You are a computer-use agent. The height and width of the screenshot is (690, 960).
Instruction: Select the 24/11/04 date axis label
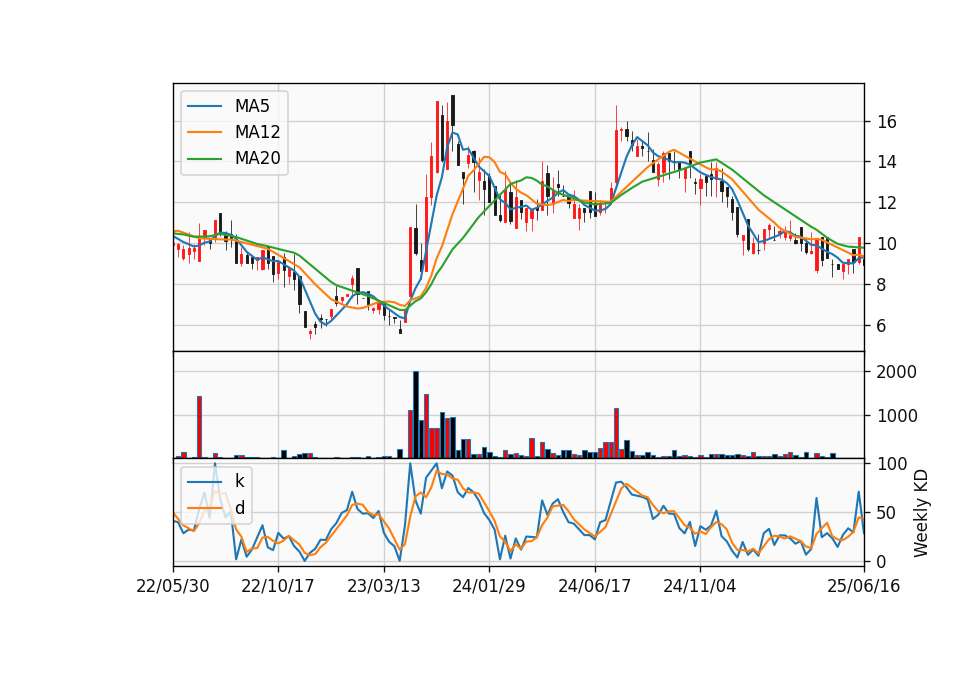[x=700, y=586]
